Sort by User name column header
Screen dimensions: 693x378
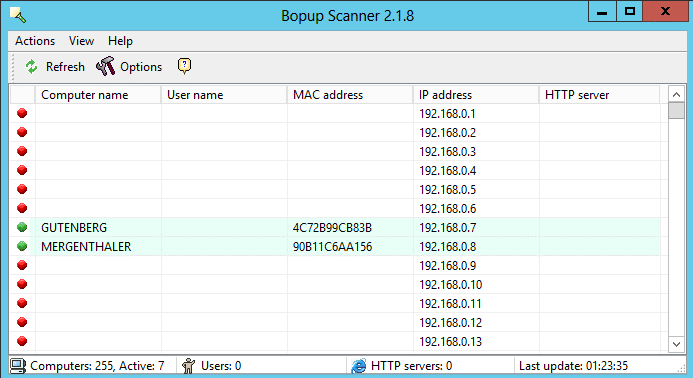224,95
